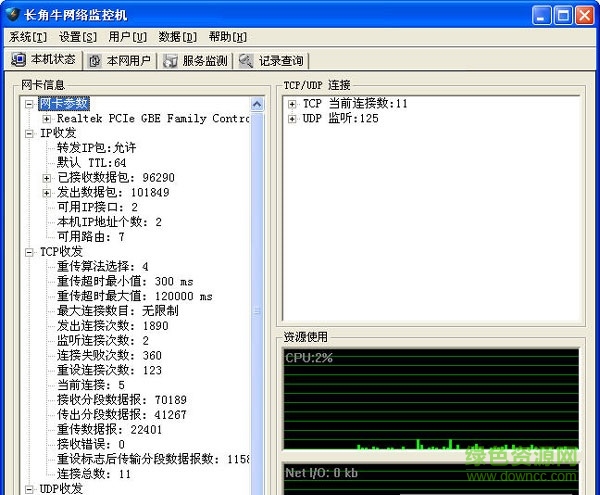Expand the TCP 当前连接数 node
Viewport: 600px width, 495px height.
click(x=292, y=104)
